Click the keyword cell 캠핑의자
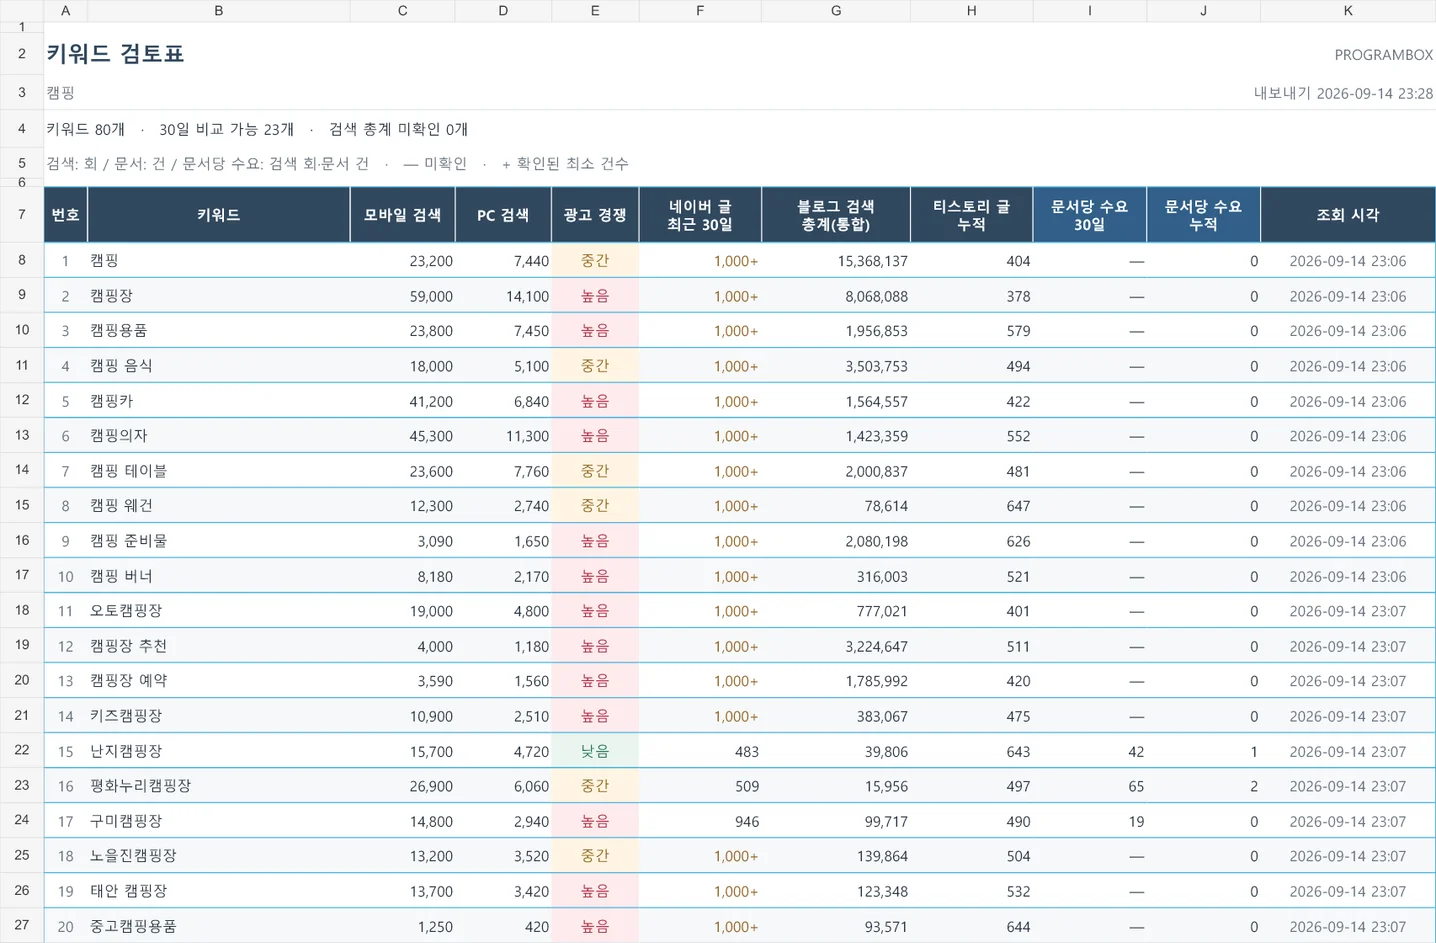Viewport: 1436px width, 943px height. [x=219, y=436]
